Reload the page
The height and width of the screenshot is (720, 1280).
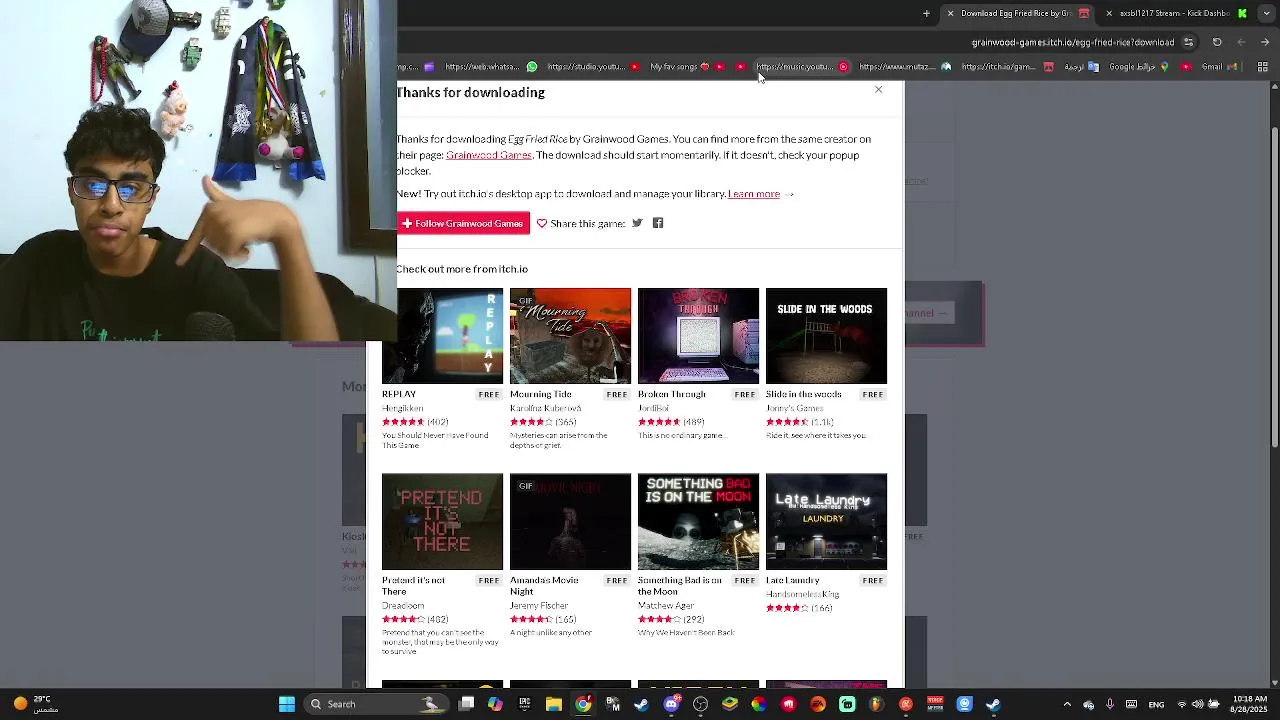tap(1217, 42)
